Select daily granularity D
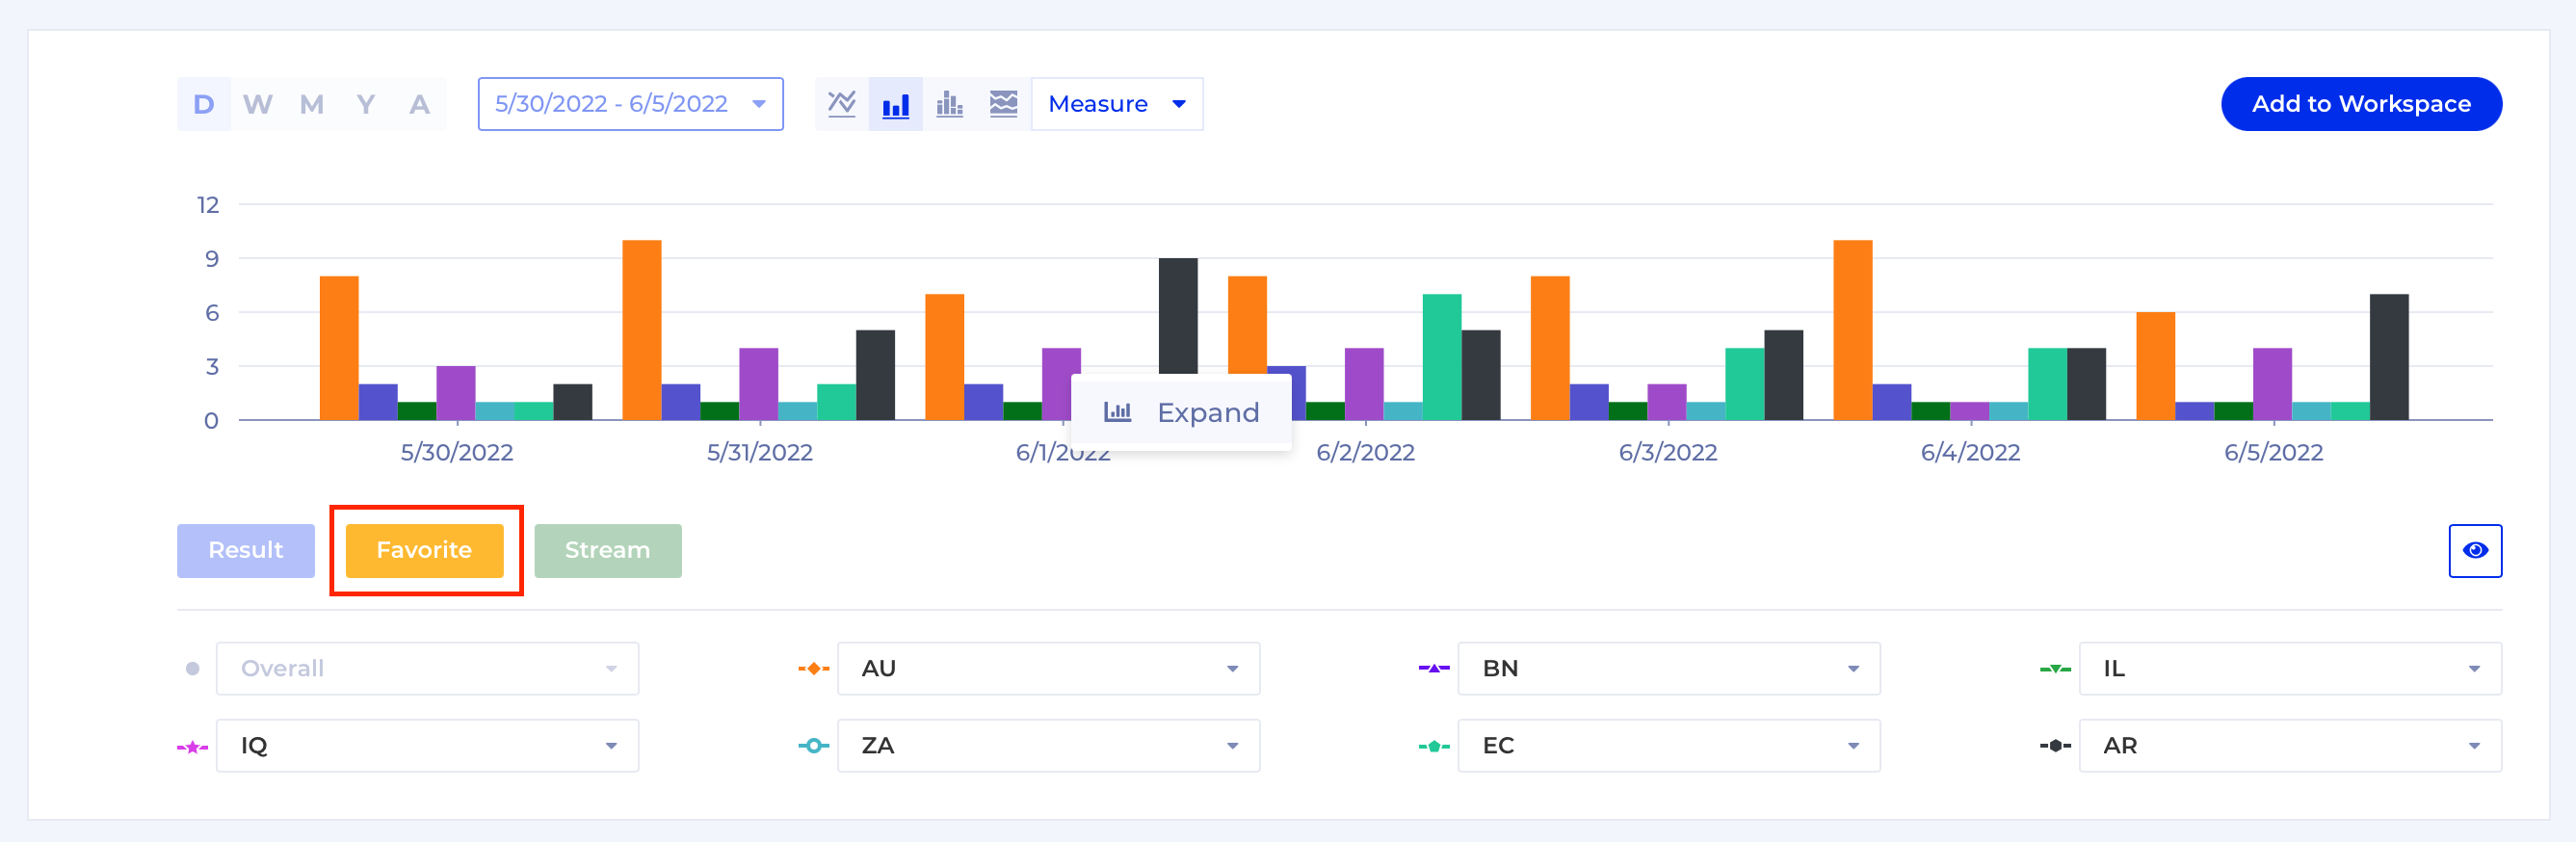Viewport: 2576px width, 842px height. 204,104
